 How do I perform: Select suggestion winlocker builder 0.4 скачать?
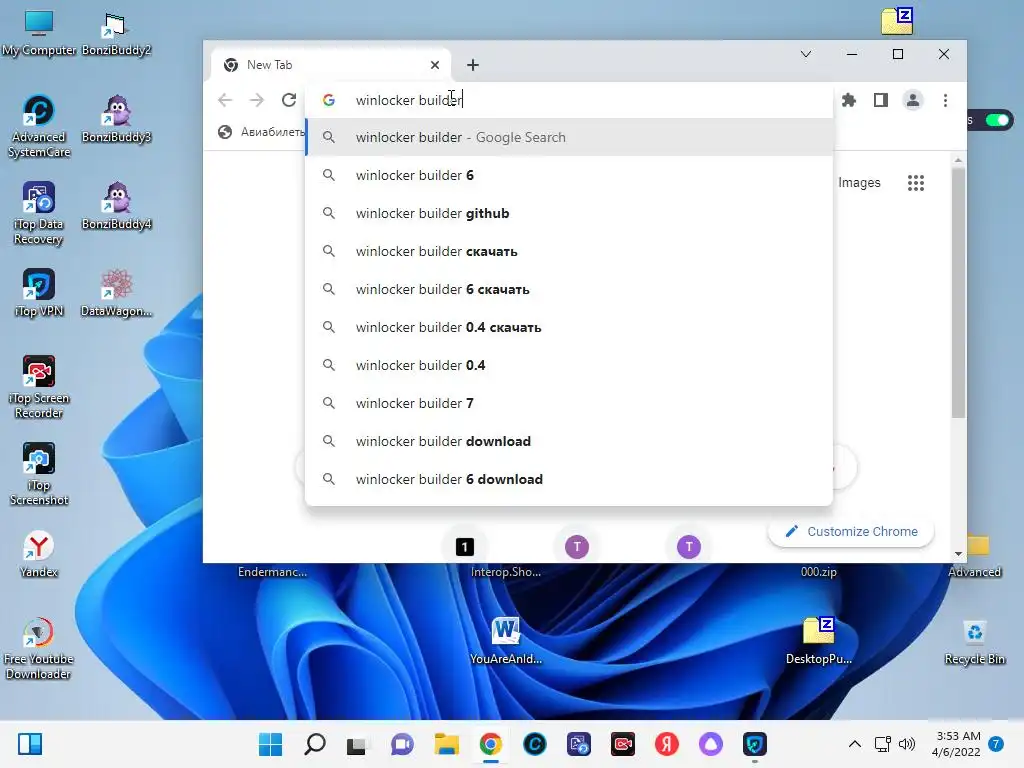click(x=569, y=327)
